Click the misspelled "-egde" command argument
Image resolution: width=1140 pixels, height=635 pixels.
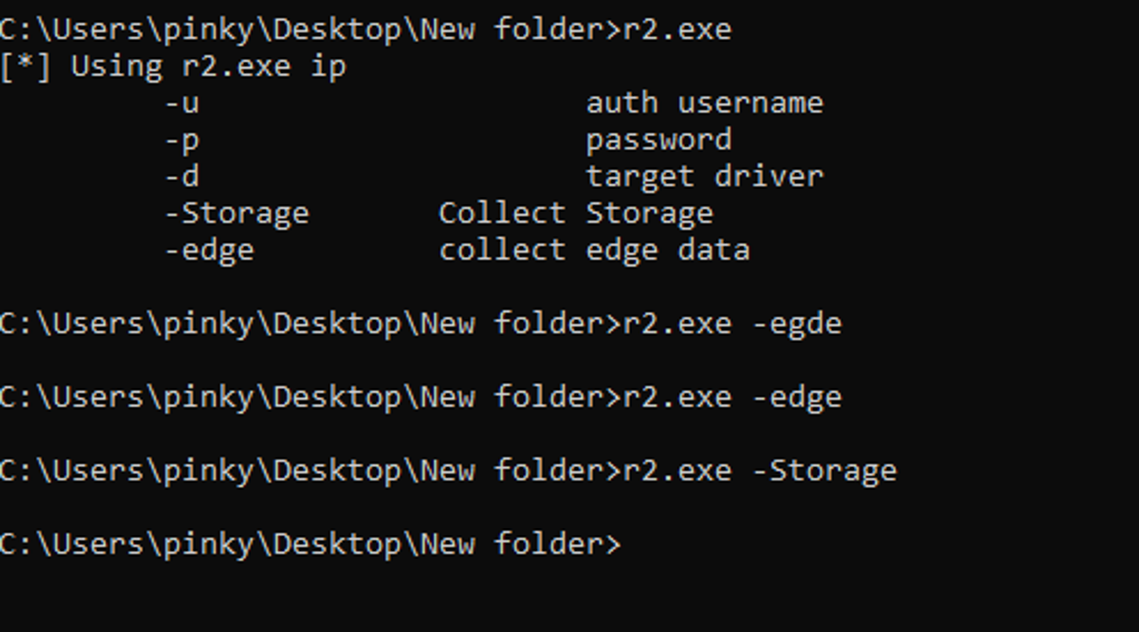pyautogui.click(x=796, y=324)
